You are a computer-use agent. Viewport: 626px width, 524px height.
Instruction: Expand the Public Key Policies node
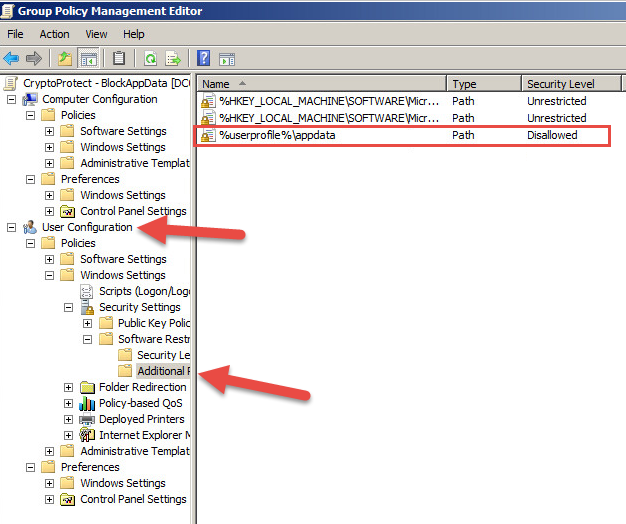[x=88, y=323]
